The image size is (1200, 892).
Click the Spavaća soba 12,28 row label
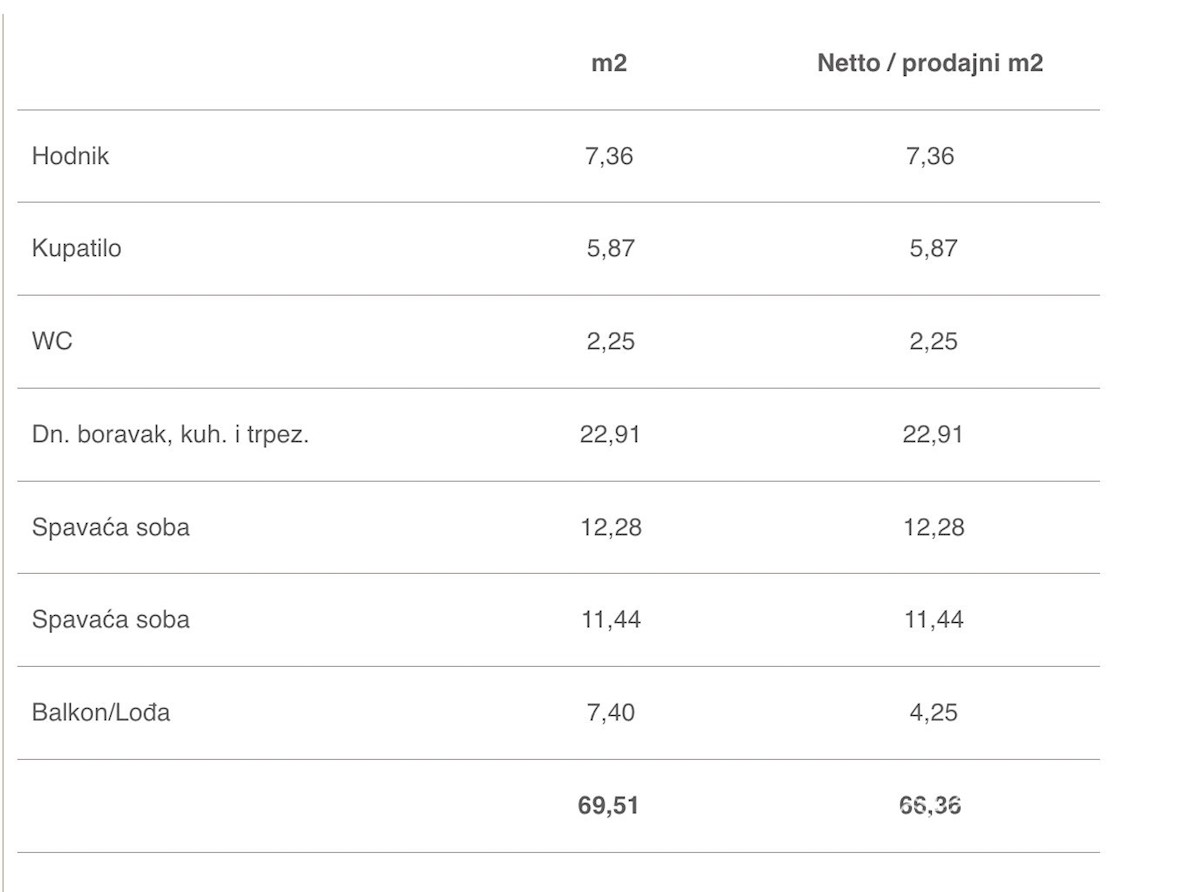coord(110,527)
